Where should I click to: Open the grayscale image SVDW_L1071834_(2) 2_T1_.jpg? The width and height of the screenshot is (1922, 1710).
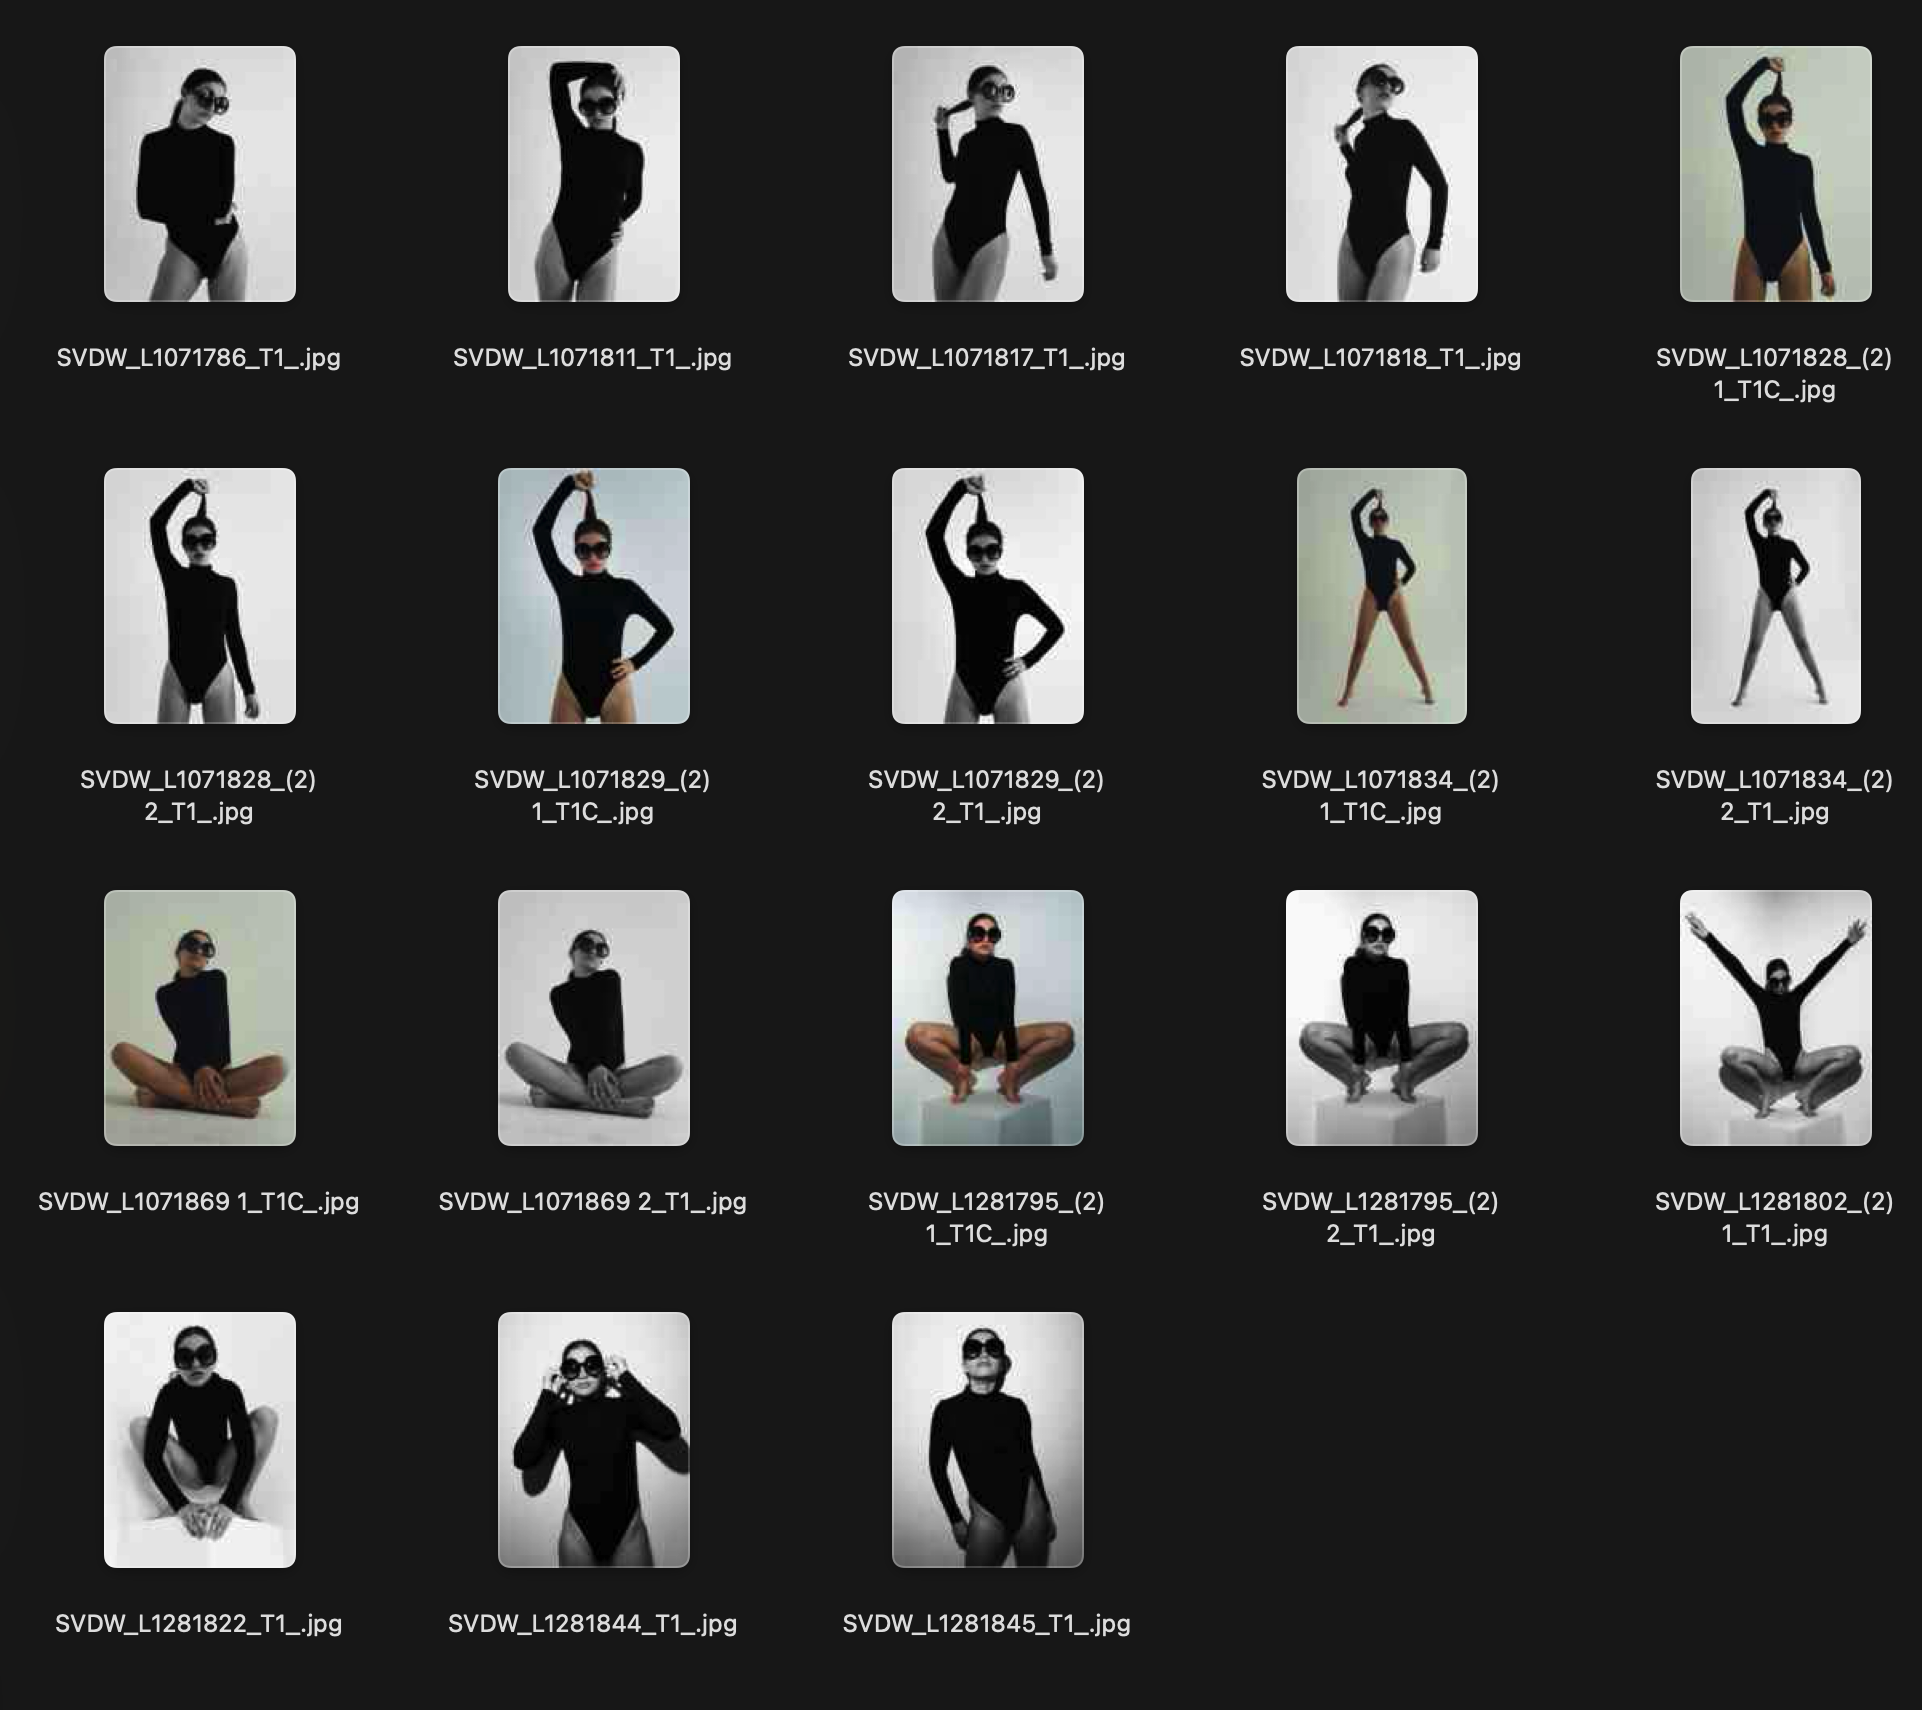pos(1776,598)
